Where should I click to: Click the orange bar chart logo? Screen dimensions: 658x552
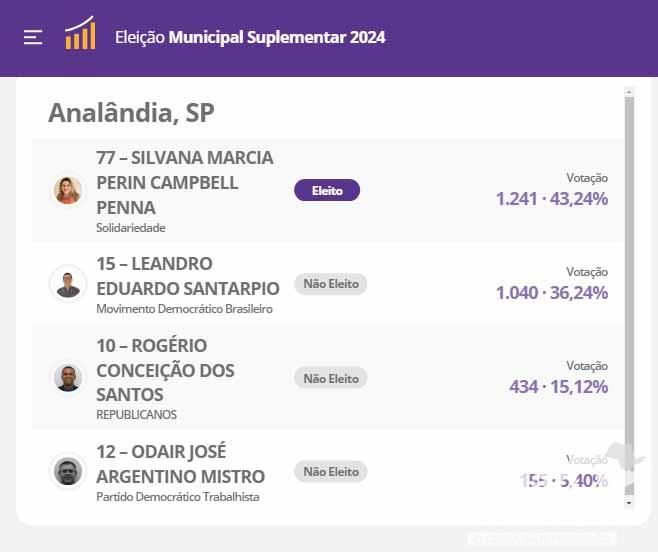[x=80, y=34]
